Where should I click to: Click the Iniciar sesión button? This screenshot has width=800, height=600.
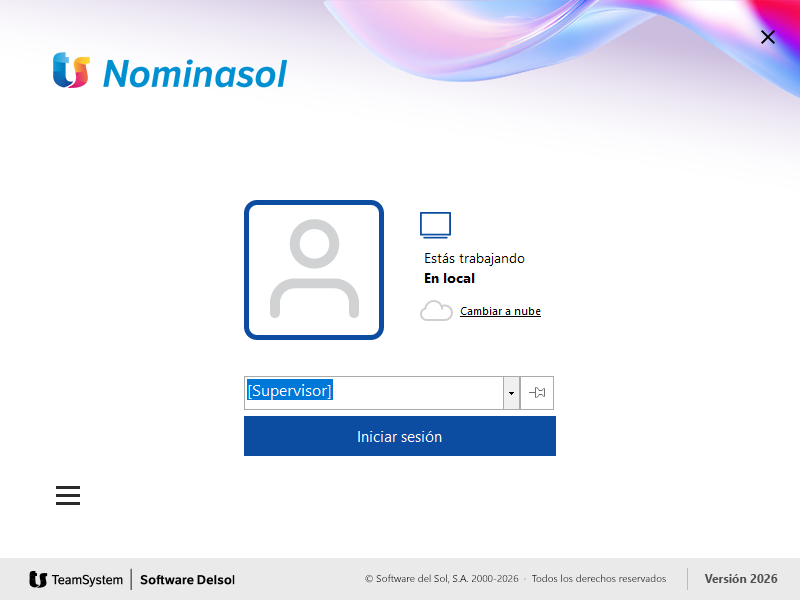pyautogui.click(x=399, y=436)
